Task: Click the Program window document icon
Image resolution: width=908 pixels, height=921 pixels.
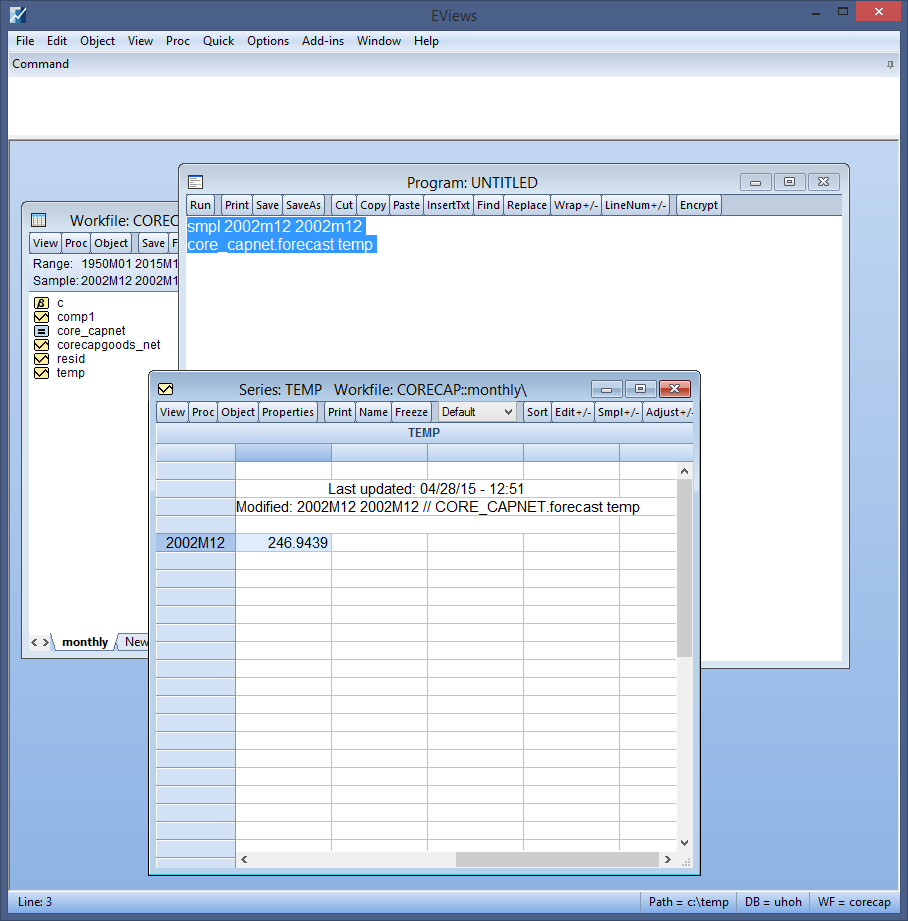Action: pyautogui.click(x=195, y=182)
